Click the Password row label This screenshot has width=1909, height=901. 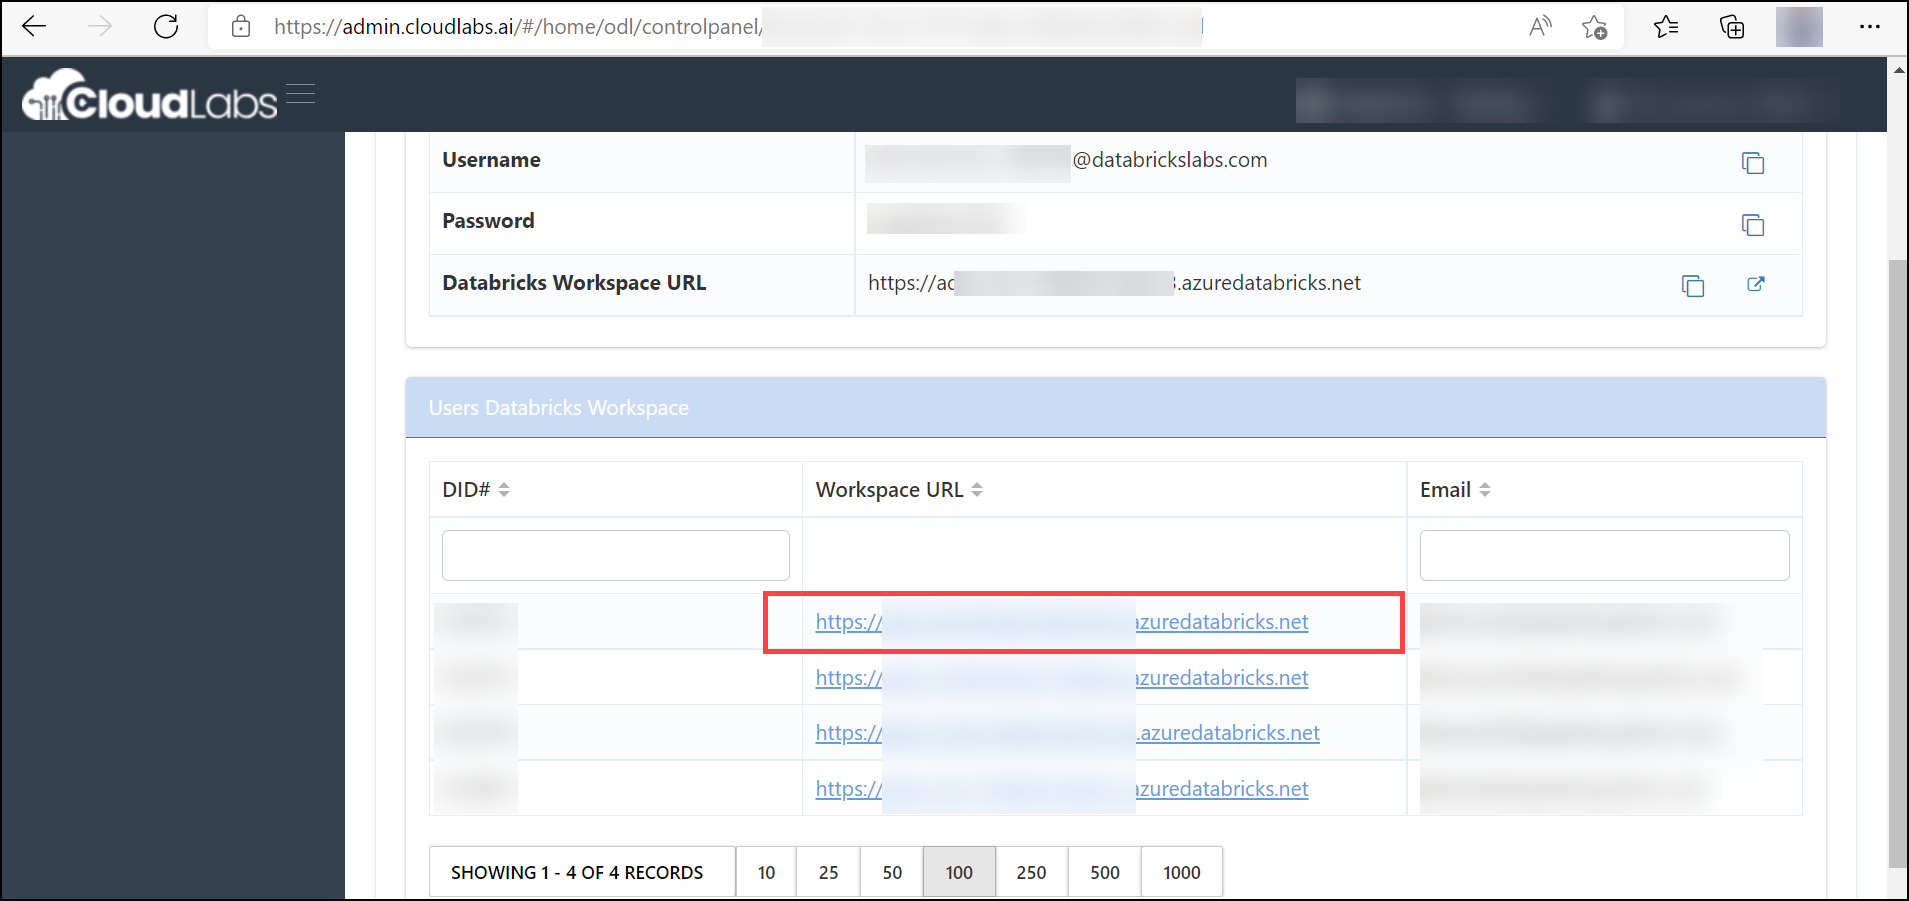coord(488,221)
